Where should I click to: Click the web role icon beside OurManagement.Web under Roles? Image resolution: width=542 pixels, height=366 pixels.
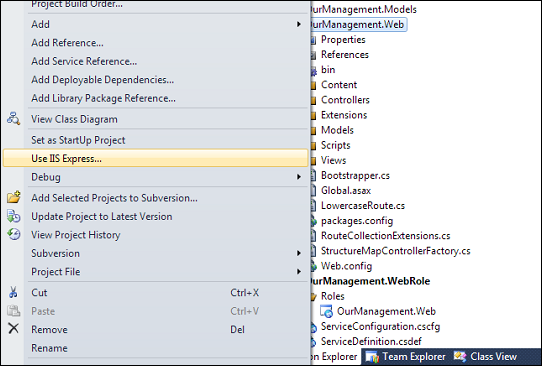click(x=326, y=311)
